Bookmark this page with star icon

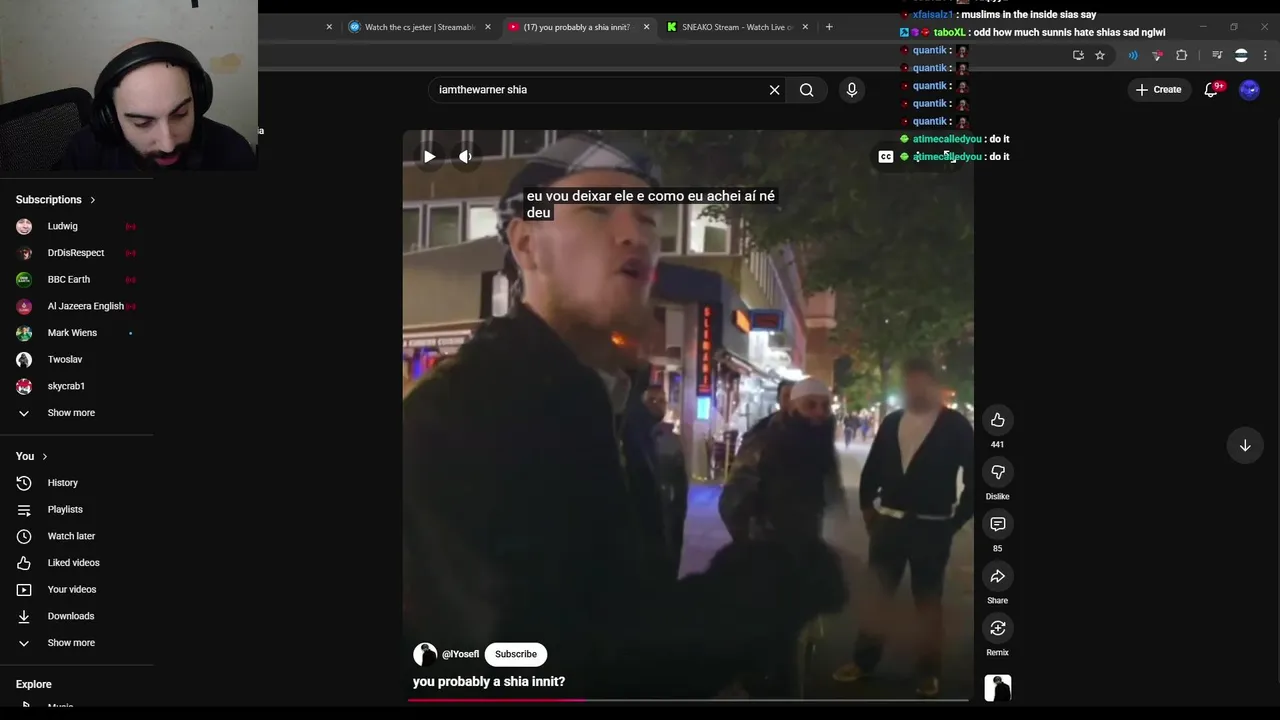(x=1100, y=55)
